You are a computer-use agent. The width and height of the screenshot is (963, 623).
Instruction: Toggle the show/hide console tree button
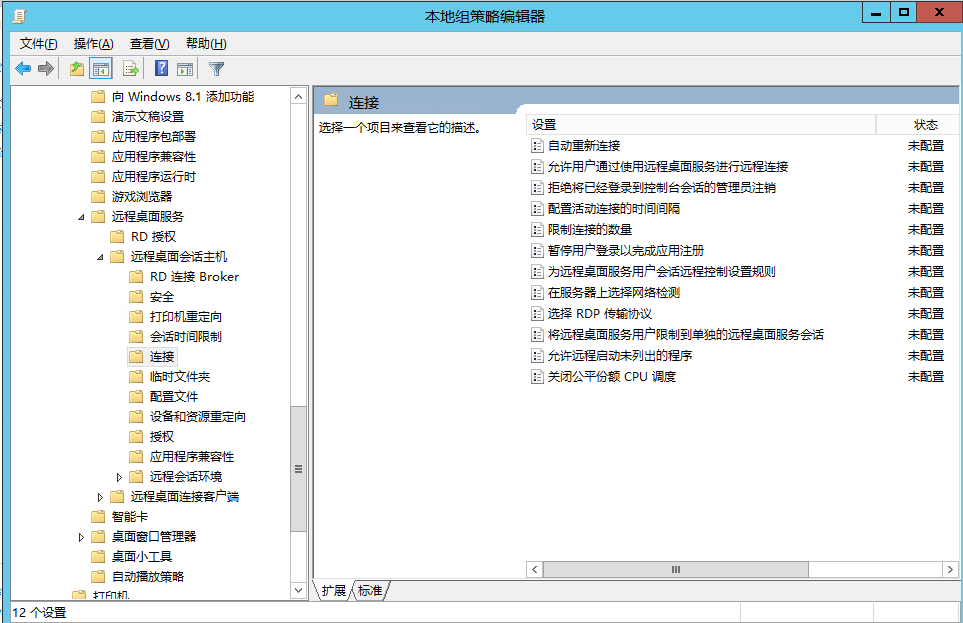point(100,69)
